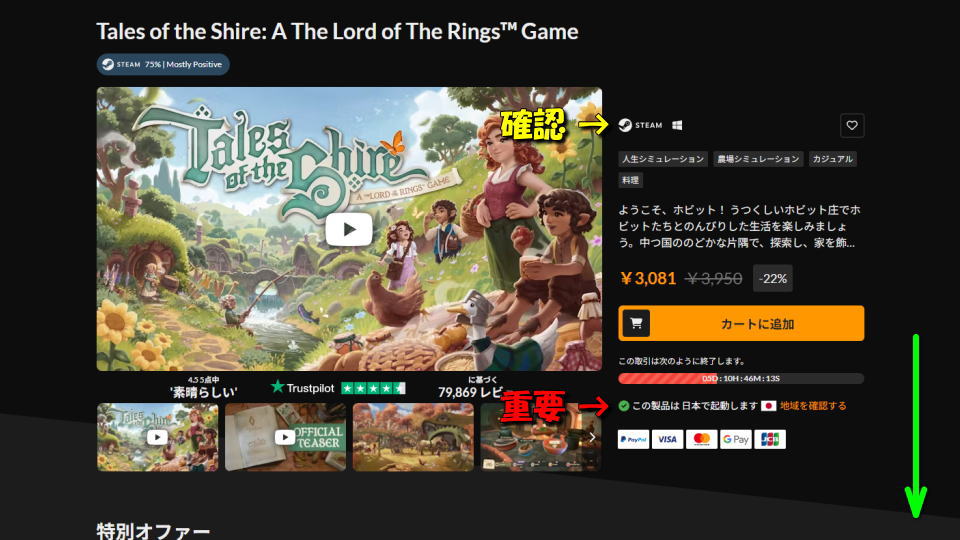Click the VISA payment icon
The width and height of the screenshot is (960, 540).
(x=667, y=439)
